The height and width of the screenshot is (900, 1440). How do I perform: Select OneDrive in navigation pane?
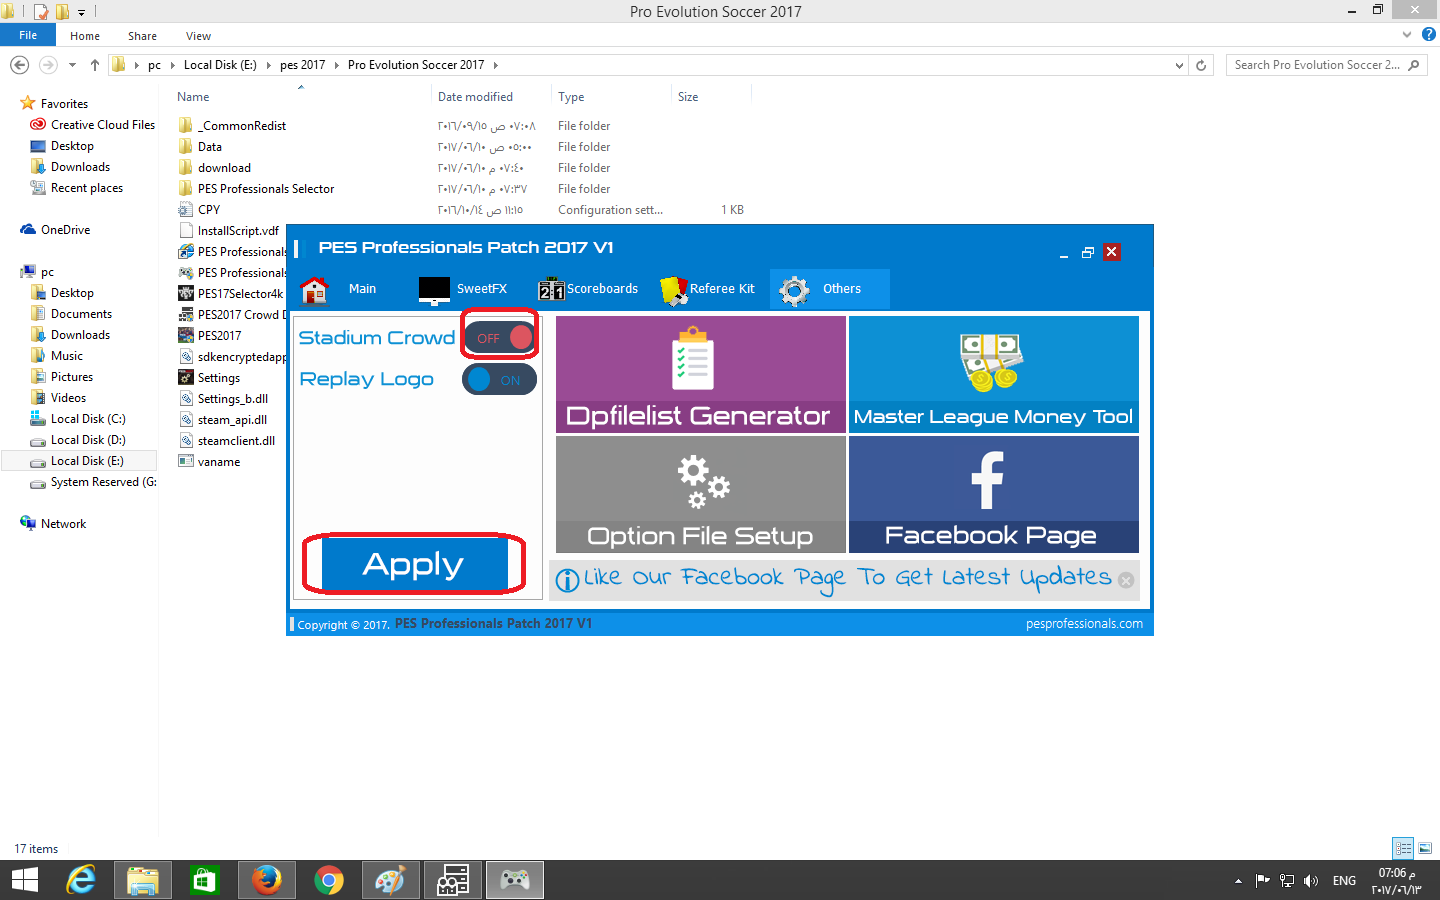[x=65, y=230]
